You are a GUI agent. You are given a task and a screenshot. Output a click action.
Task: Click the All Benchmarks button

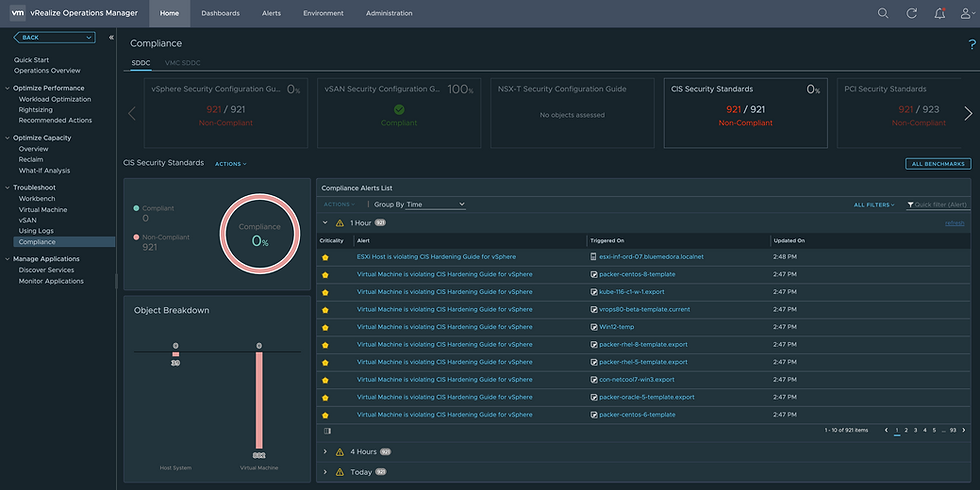point(938,164)
